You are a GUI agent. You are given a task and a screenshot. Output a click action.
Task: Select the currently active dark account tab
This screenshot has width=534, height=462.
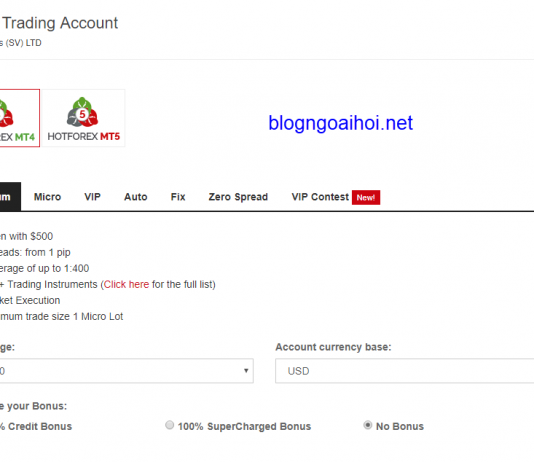pyautogui.click(x=10, y=197)
